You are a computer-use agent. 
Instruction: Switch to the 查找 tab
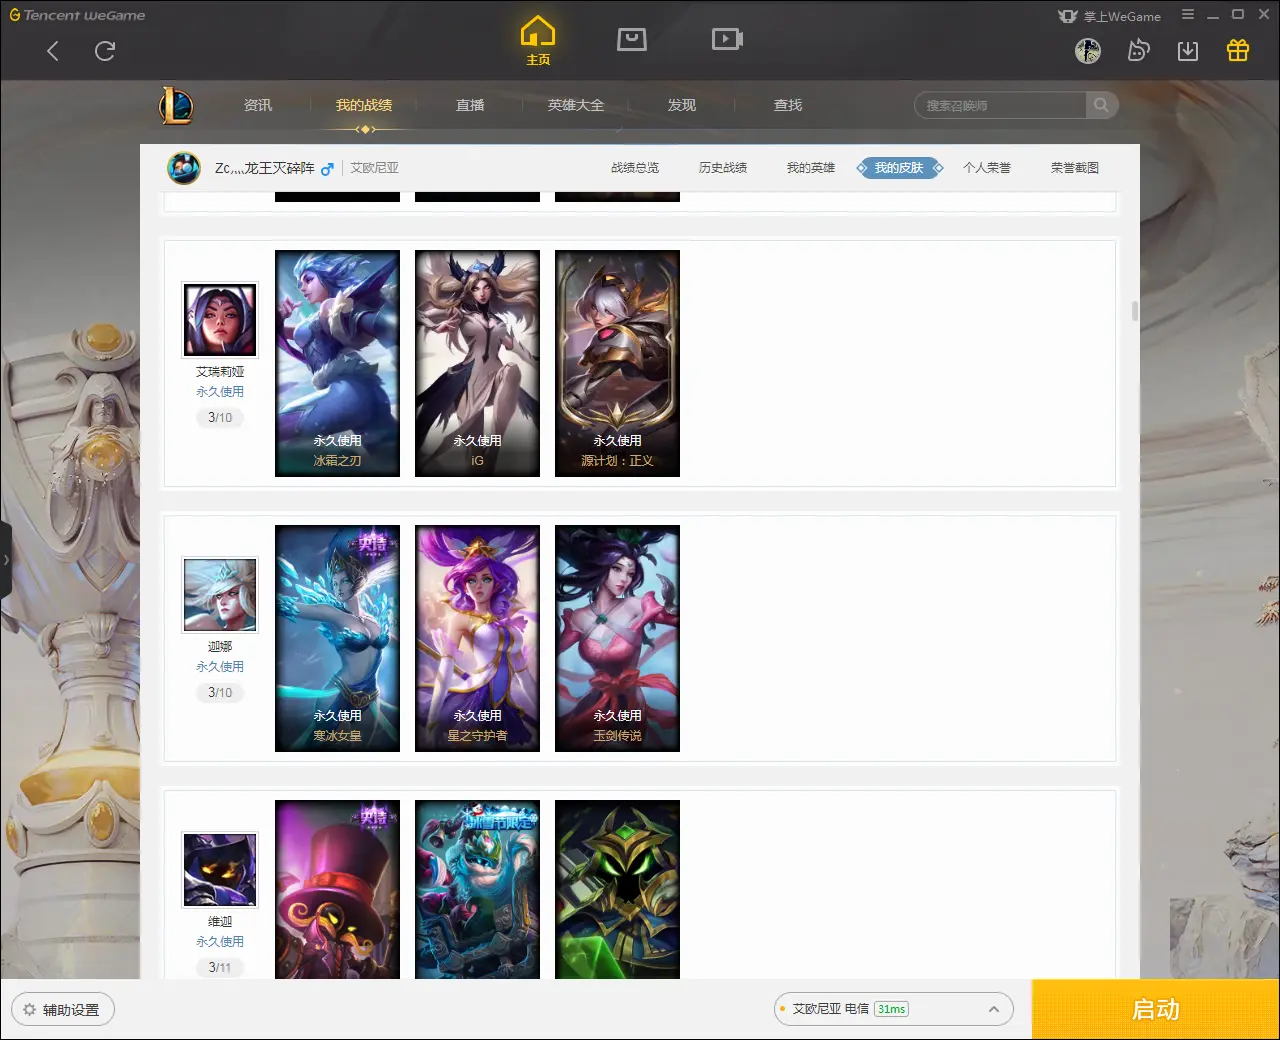point(788,105)
